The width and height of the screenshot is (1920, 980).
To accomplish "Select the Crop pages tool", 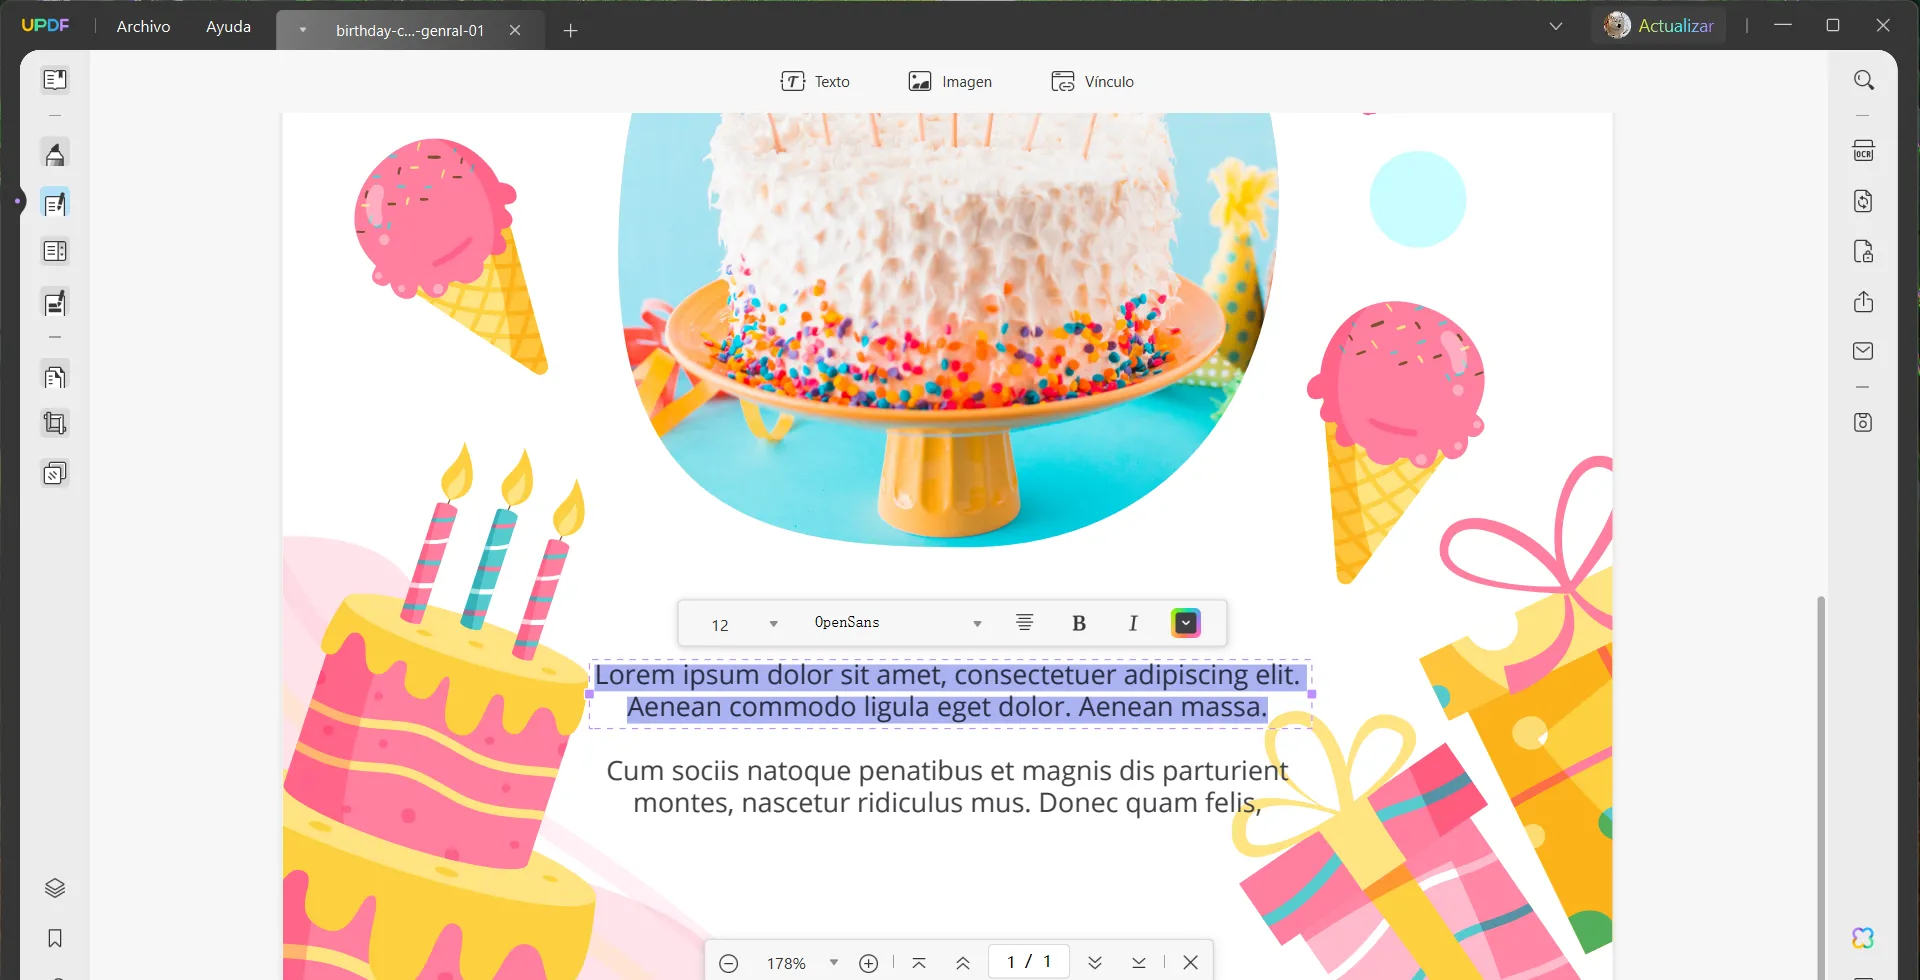I will (x=55, y=424).
